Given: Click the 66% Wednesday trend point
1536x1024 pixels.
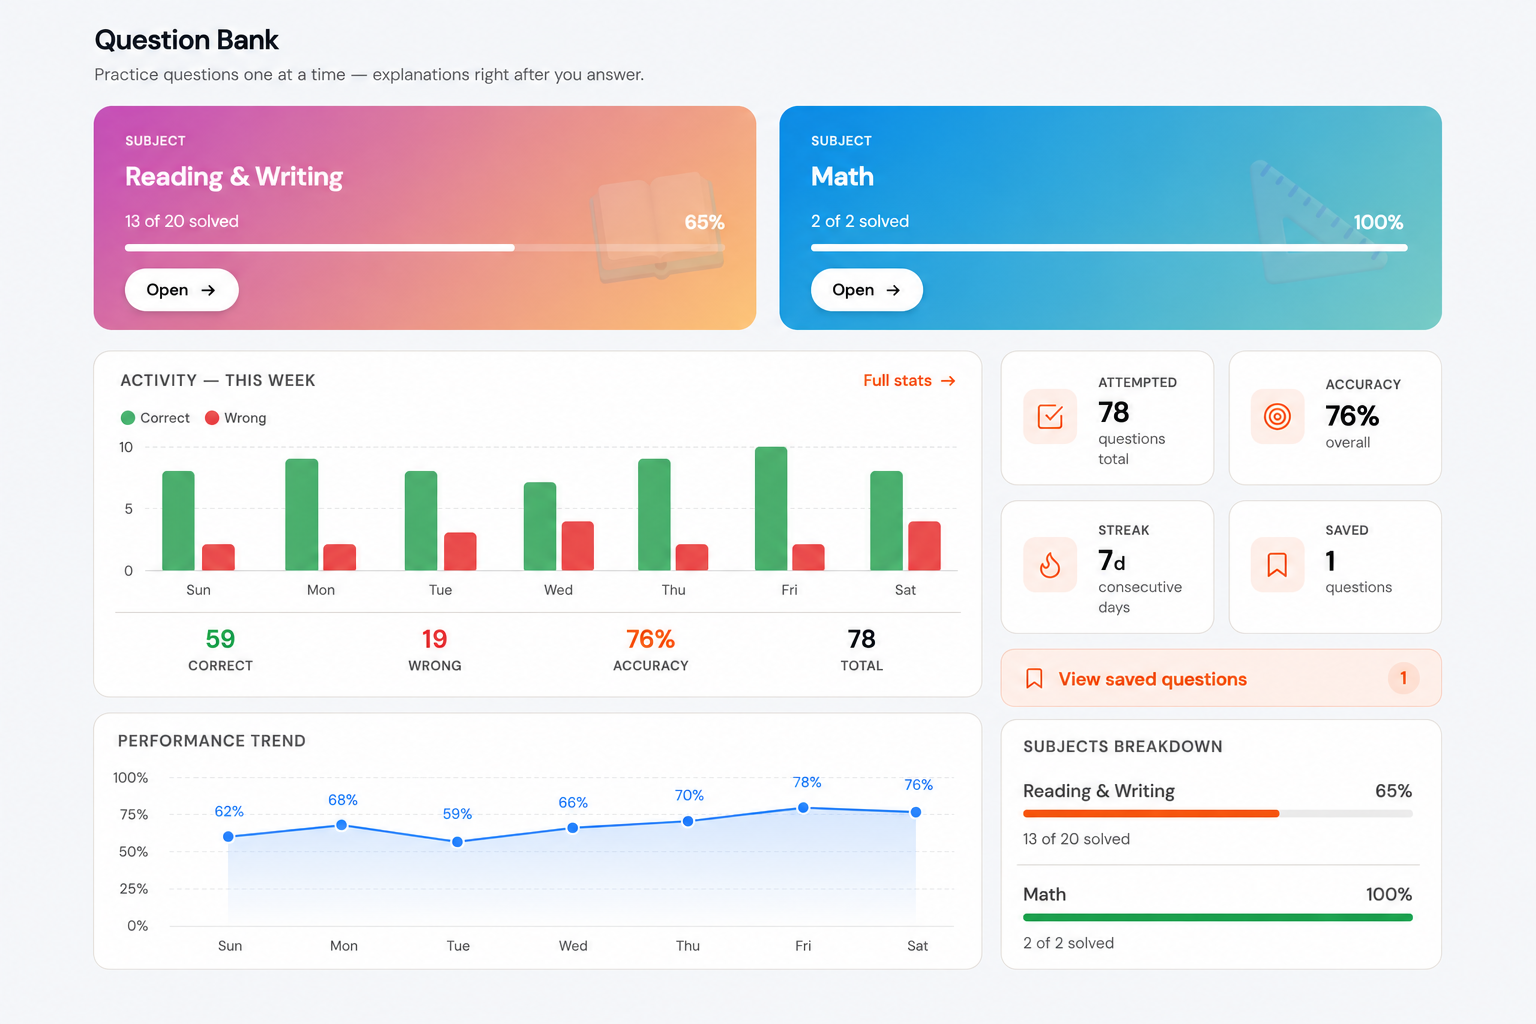Looking at the screenshot, I should tap(572, 828).
